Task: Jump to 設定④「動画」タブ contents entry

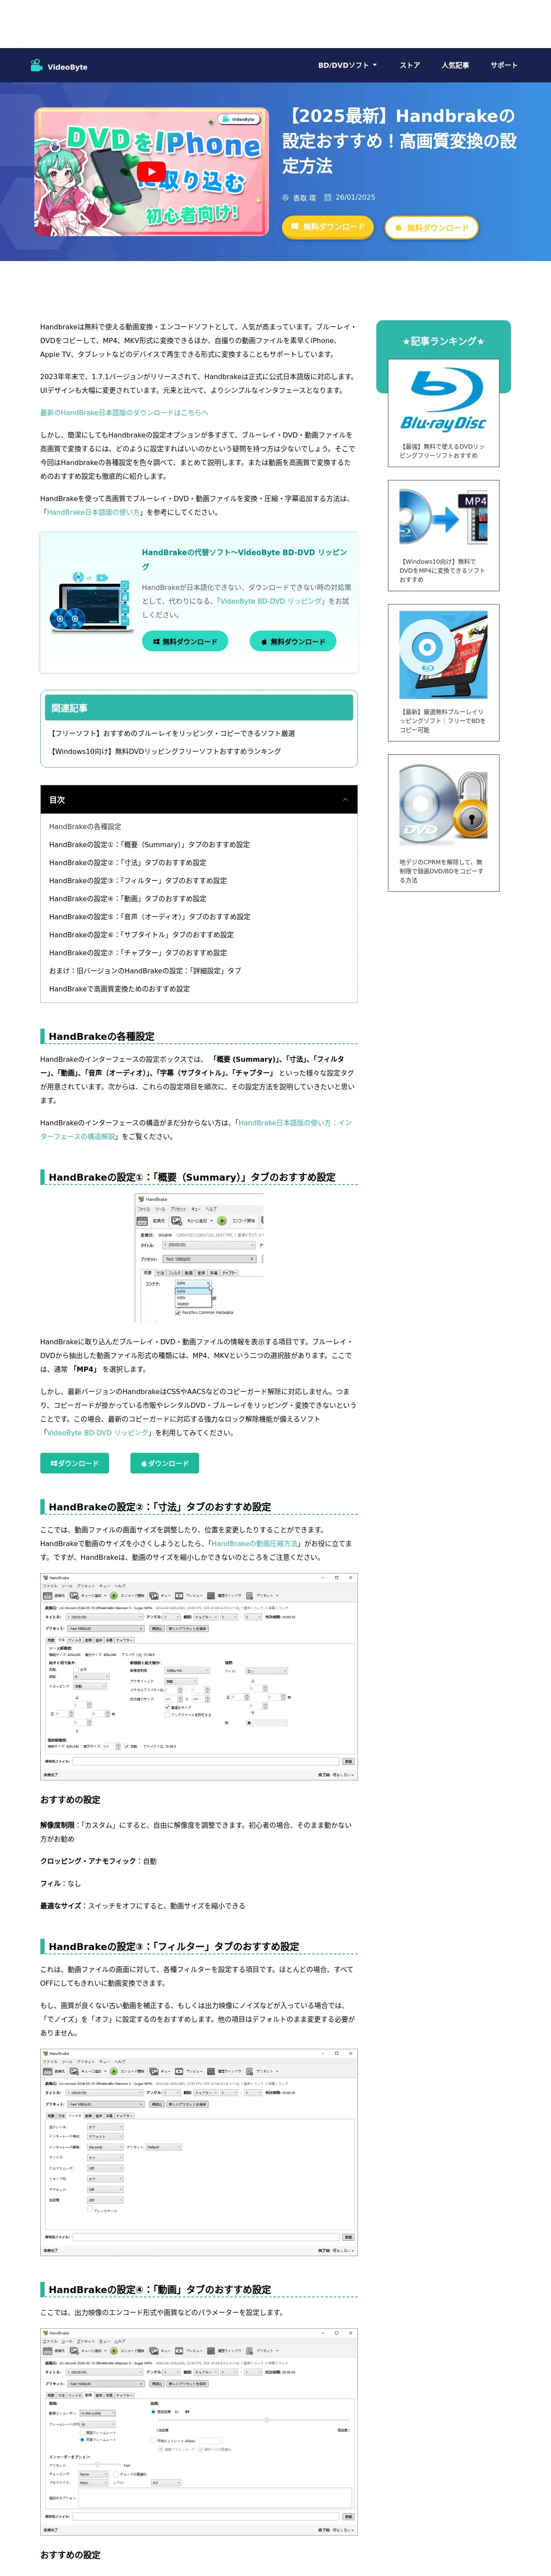Action: point(128,898)
